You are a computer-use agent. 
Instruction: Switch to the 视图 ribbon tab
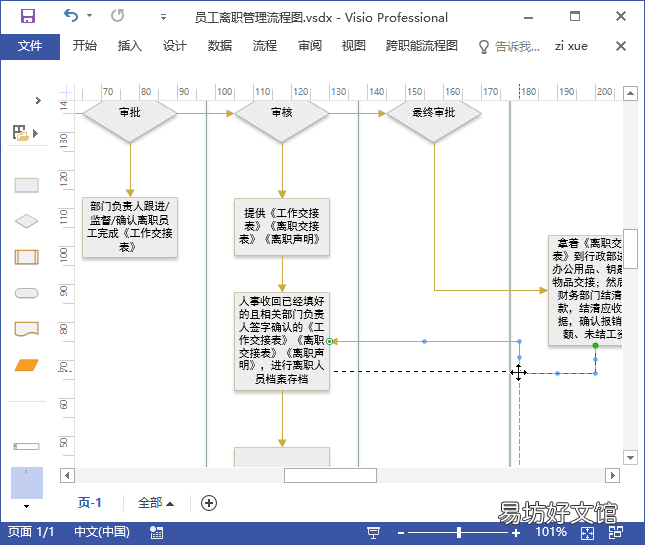[354, 46]
